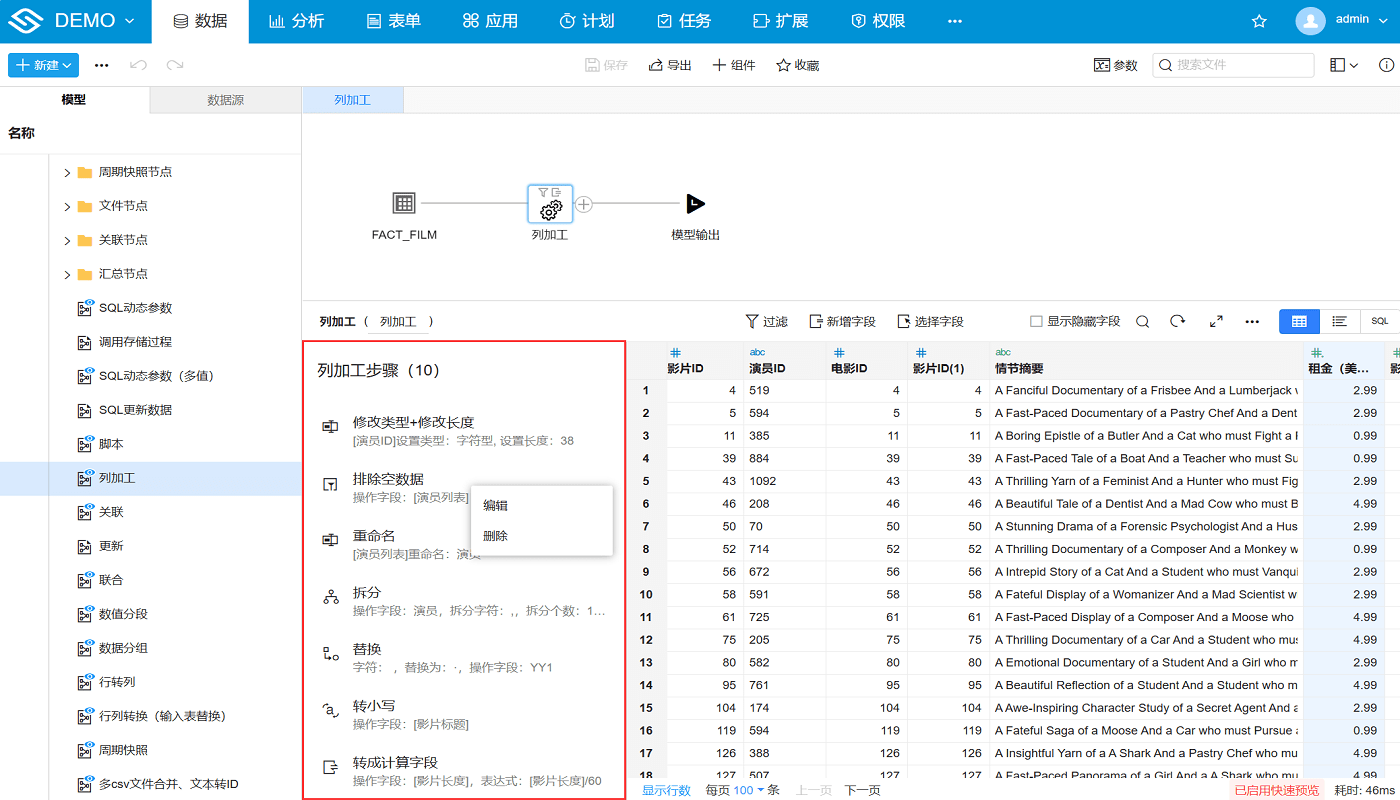This screenshot has height=800, width=1400.
Task: Toggle the favorite star in top bar
Action: 1259,19
